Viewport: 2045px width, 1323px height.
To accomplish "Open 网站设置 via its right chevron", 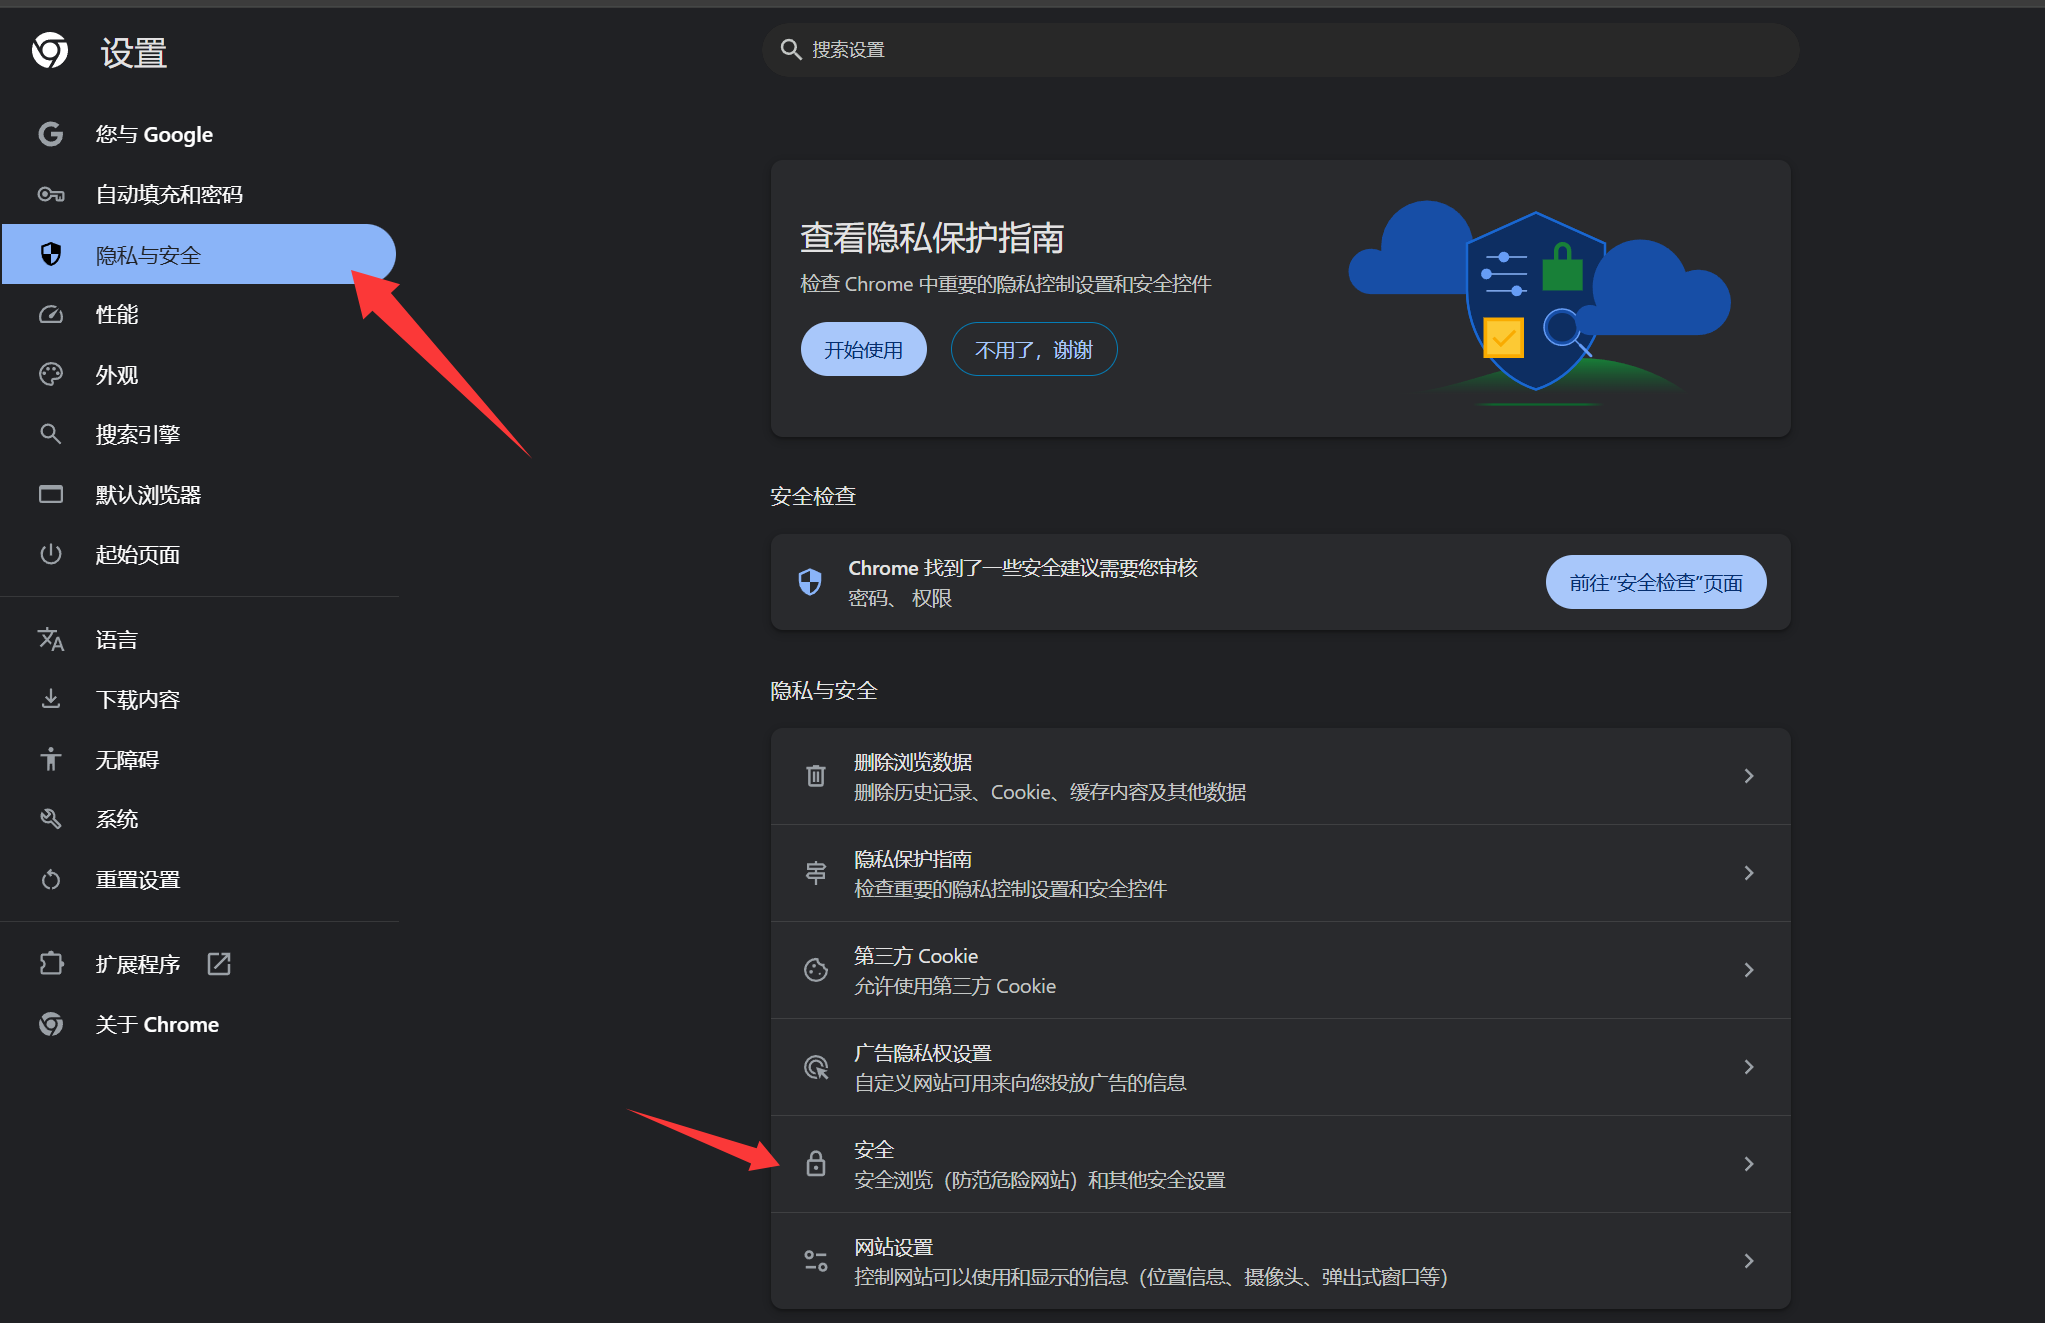I will click(1749, 1260).
